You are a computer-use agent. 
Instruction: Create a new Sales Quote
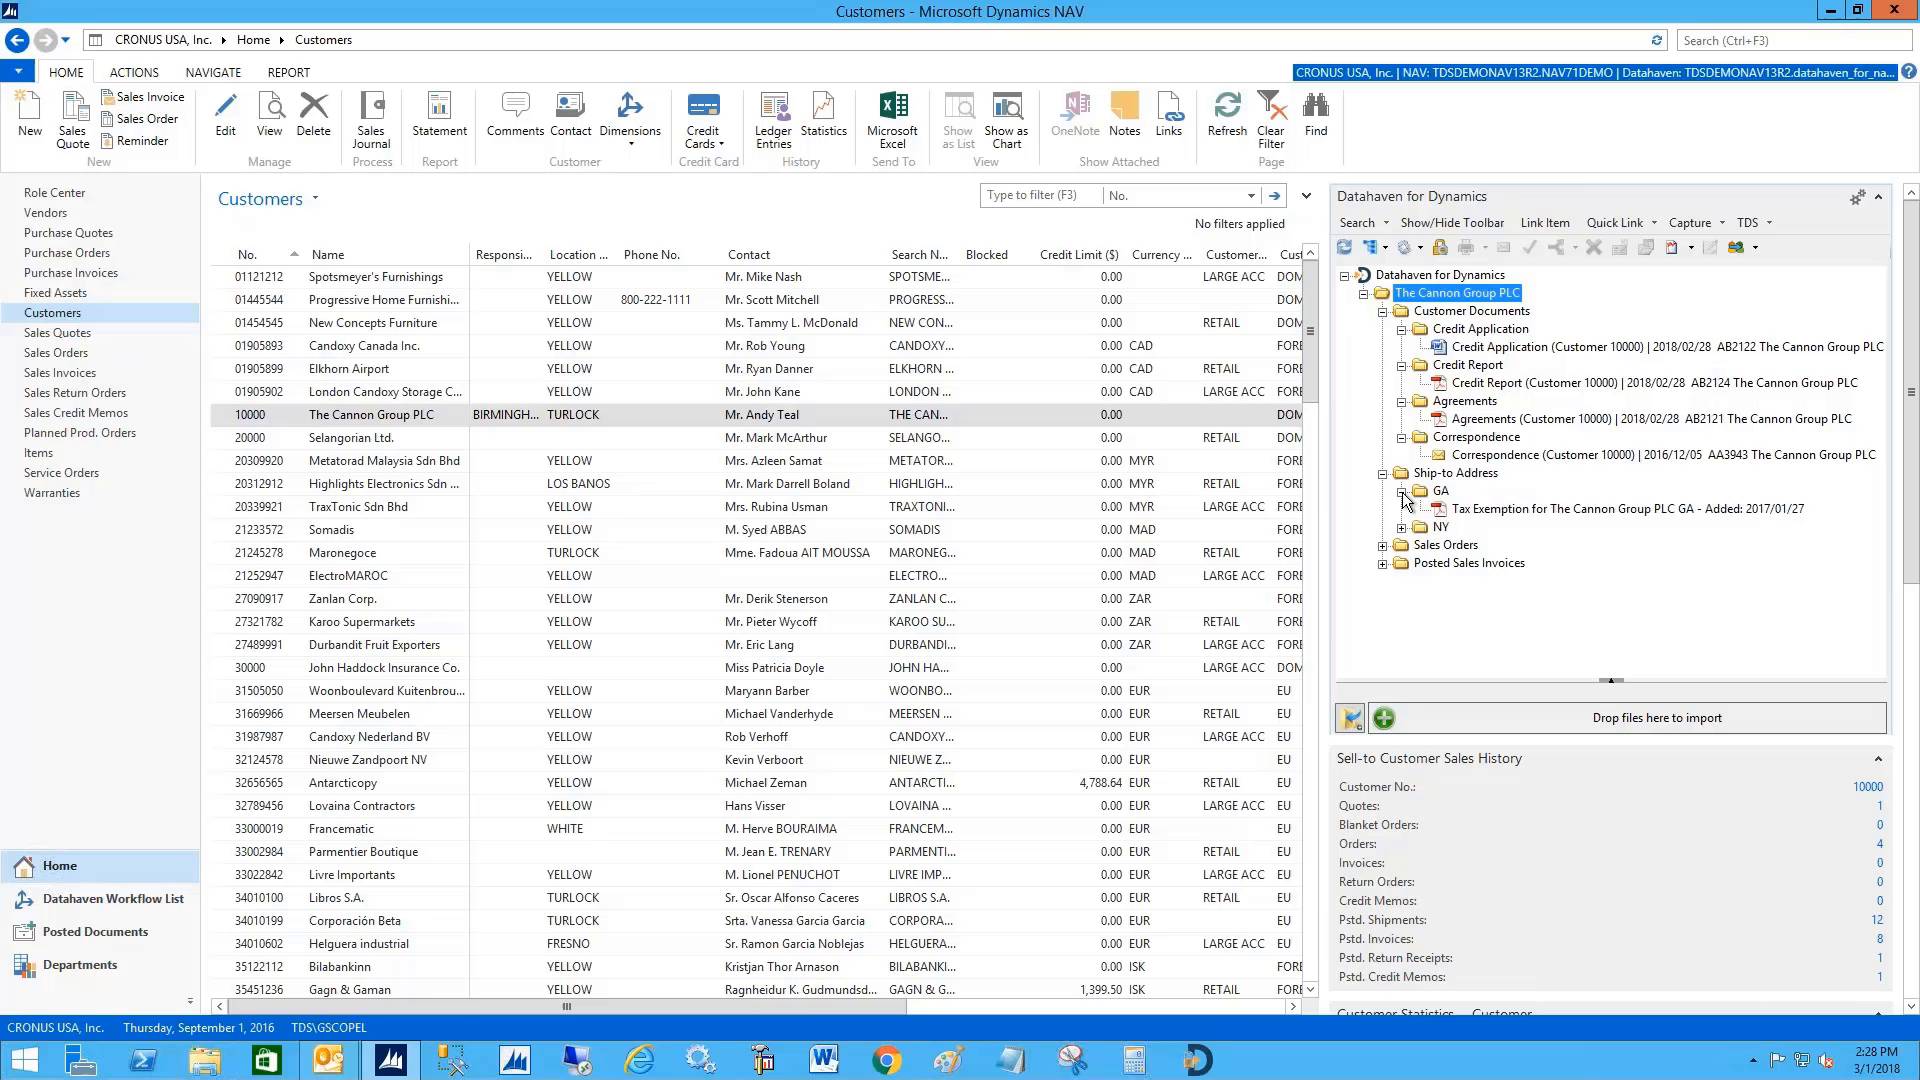coord(71,118)
